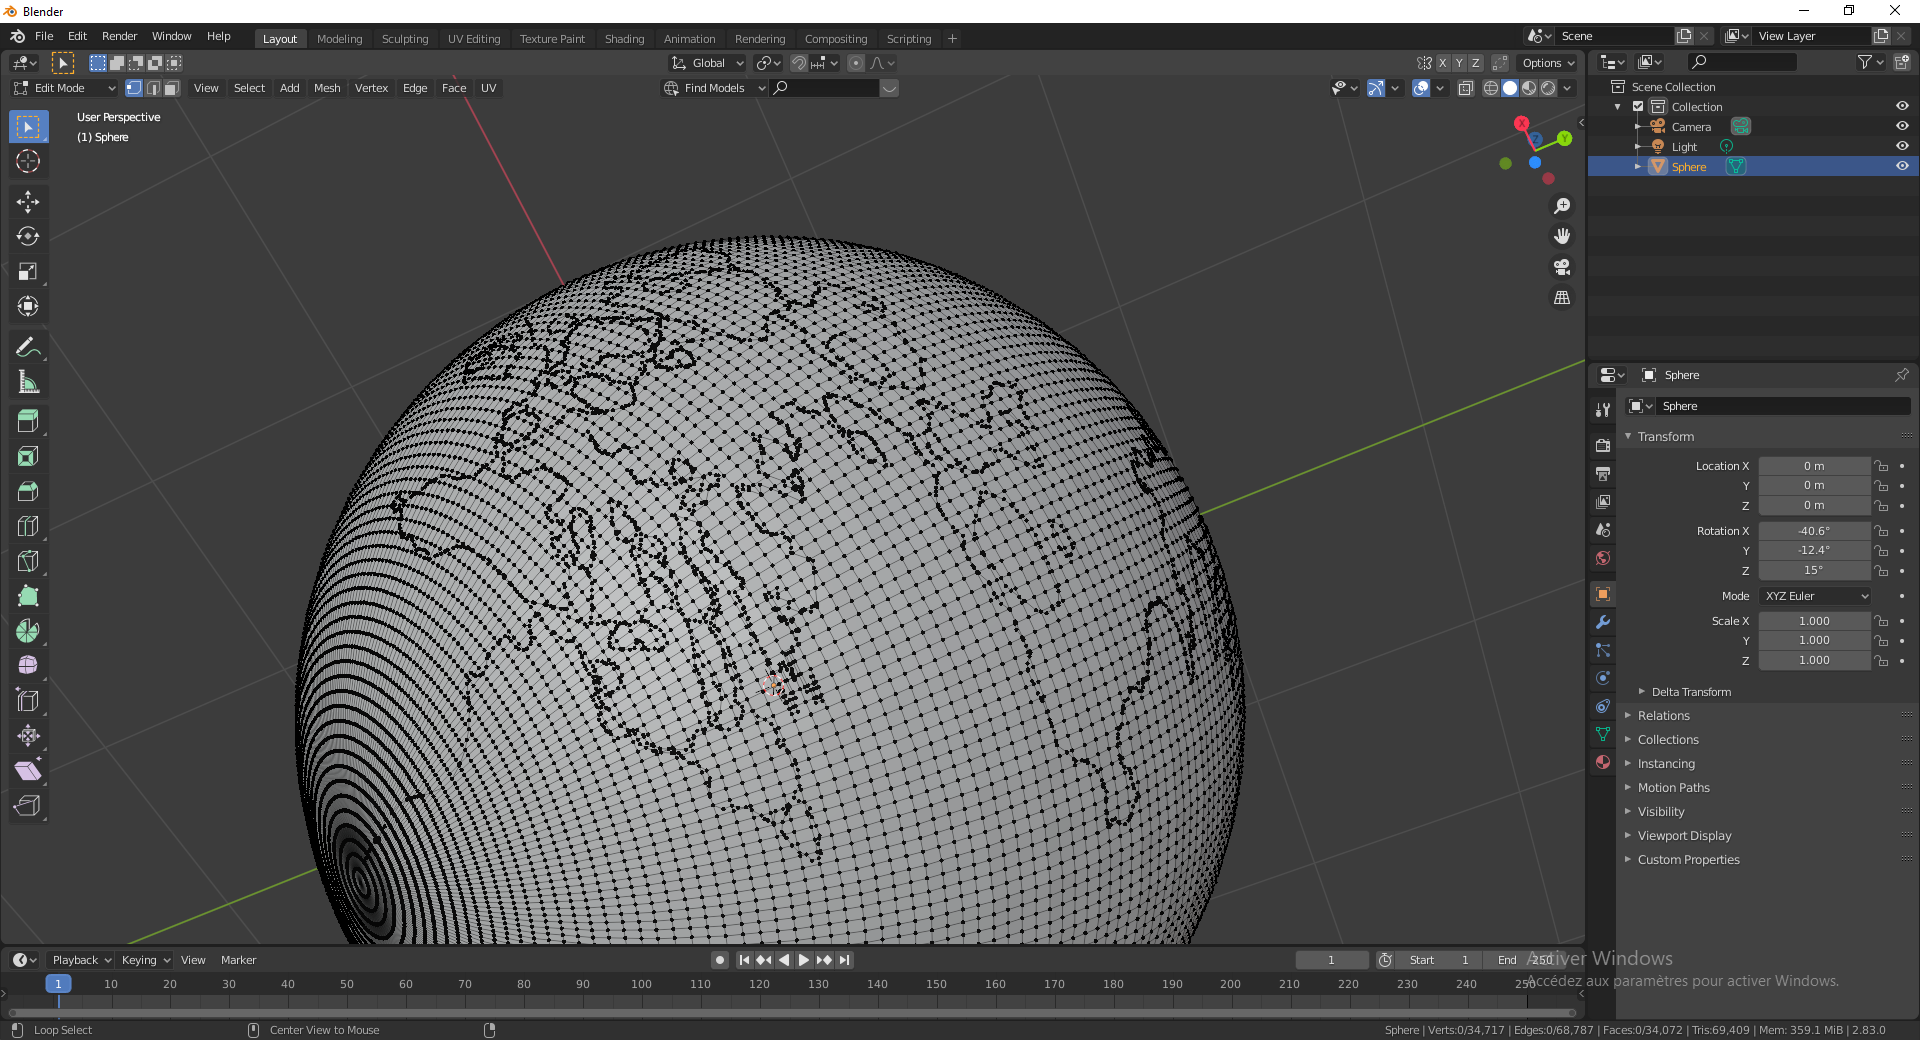Viewport: 1920px width, 1040px height.
Task: Select the Poly Build tool
Action: coord(28,596)
